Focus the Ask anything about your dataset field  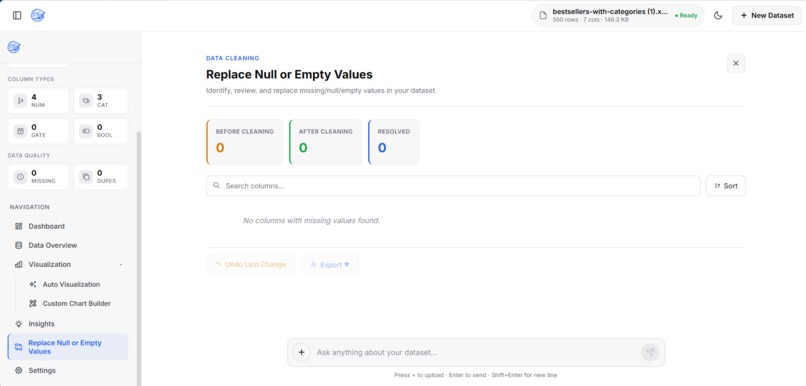[x=475, y=353]
